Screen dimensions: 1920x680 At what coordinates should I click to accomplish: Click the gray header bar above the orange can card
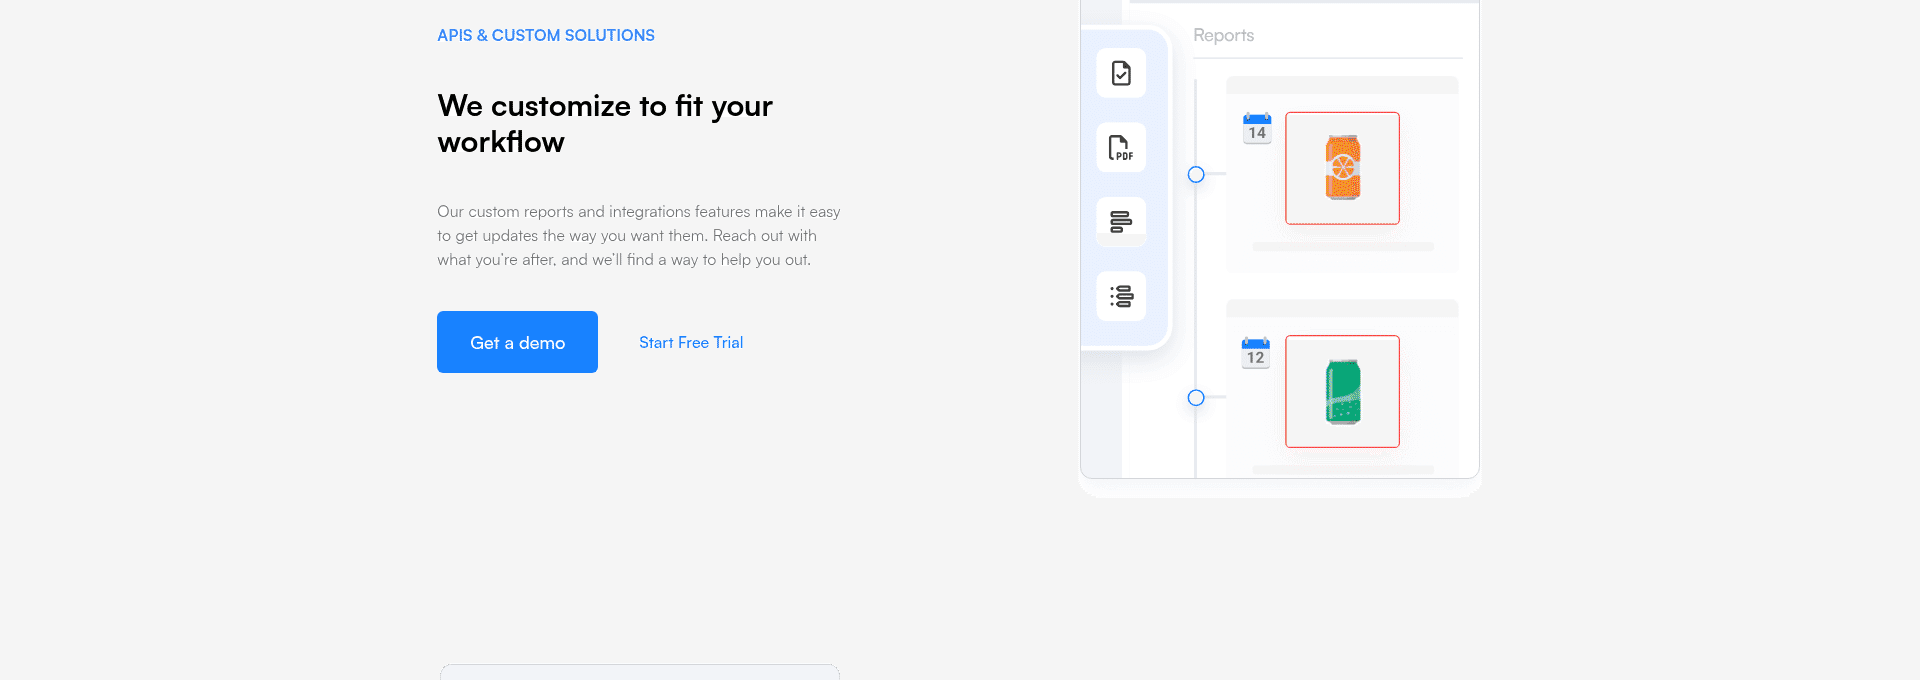1342,85
